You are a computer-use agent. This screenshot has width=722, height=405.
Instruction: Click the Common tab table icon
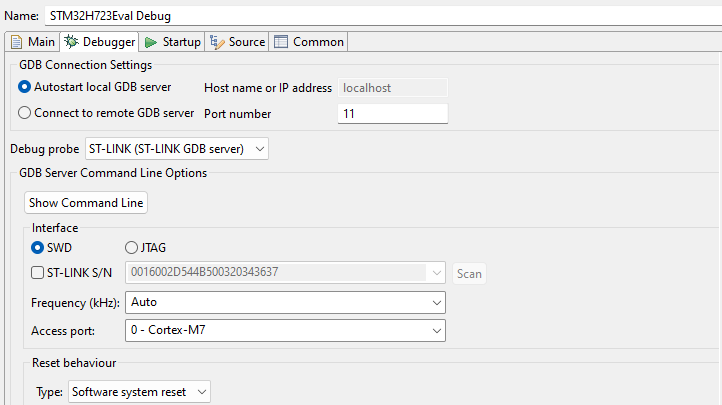coord(281,42)
